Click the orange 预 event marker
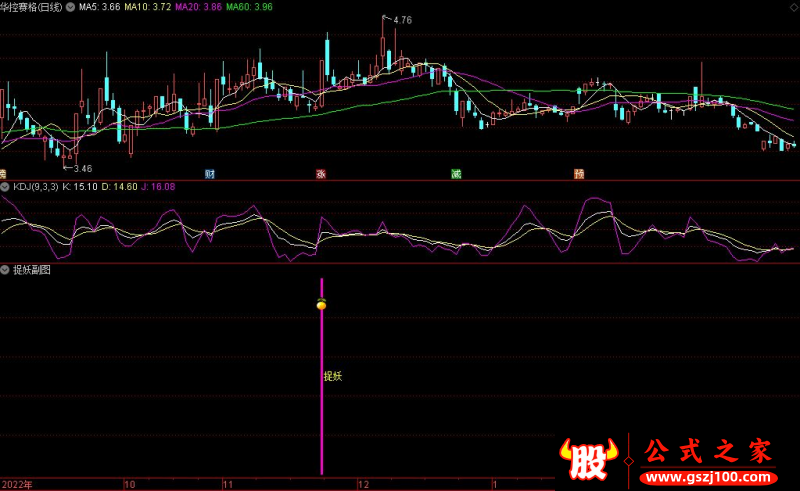800x491 pixels. tap(579, 173)
